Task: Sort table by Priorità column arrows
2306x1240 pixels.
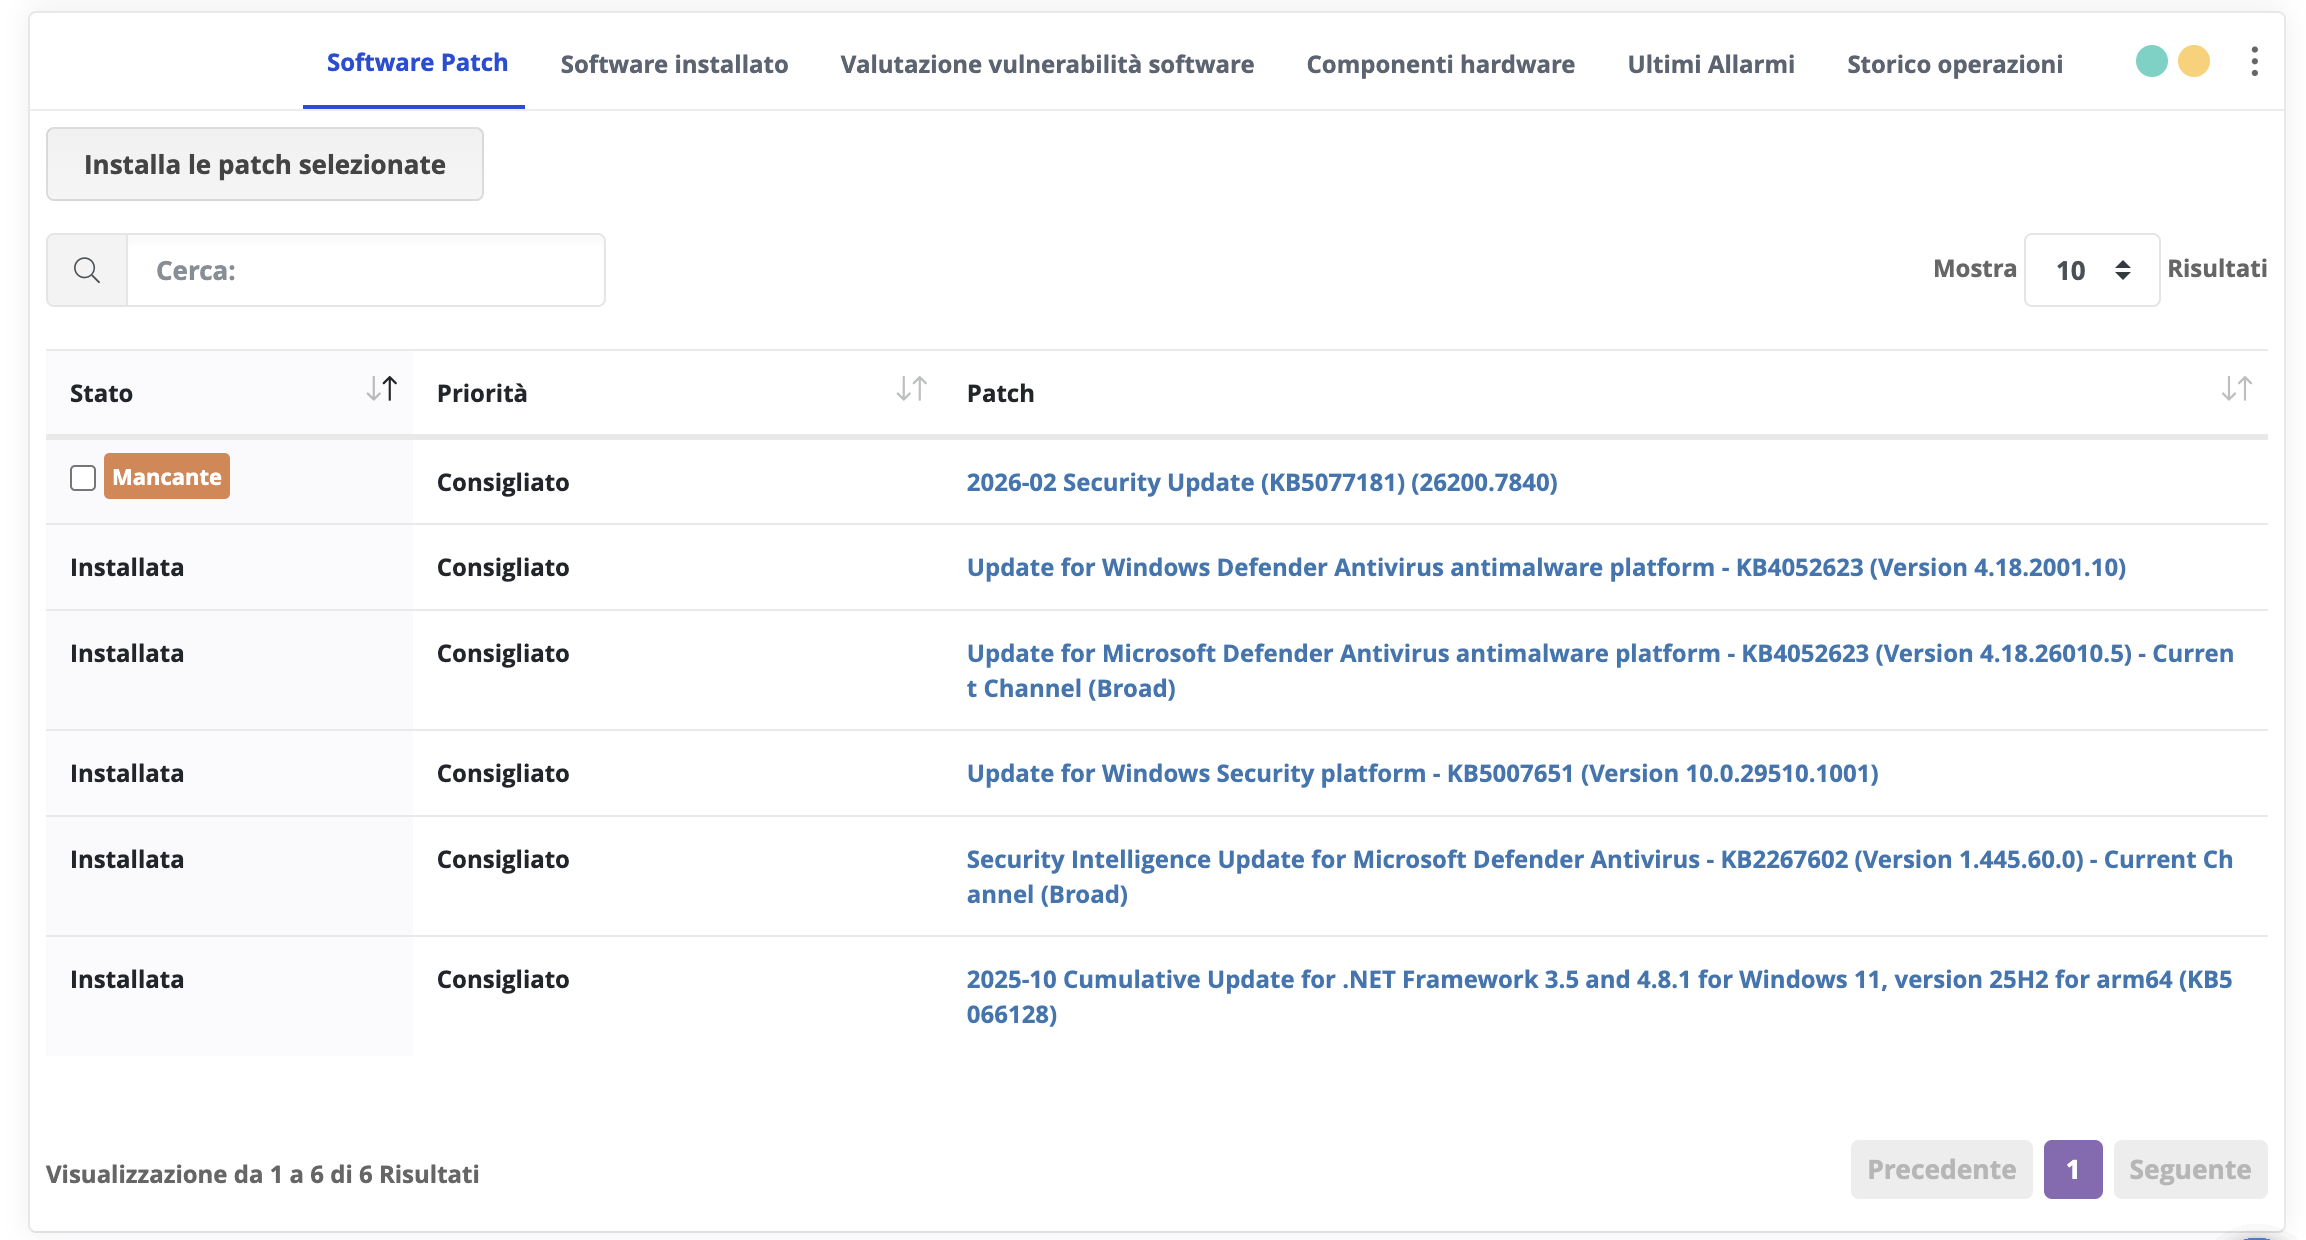Action: point(911,389)
